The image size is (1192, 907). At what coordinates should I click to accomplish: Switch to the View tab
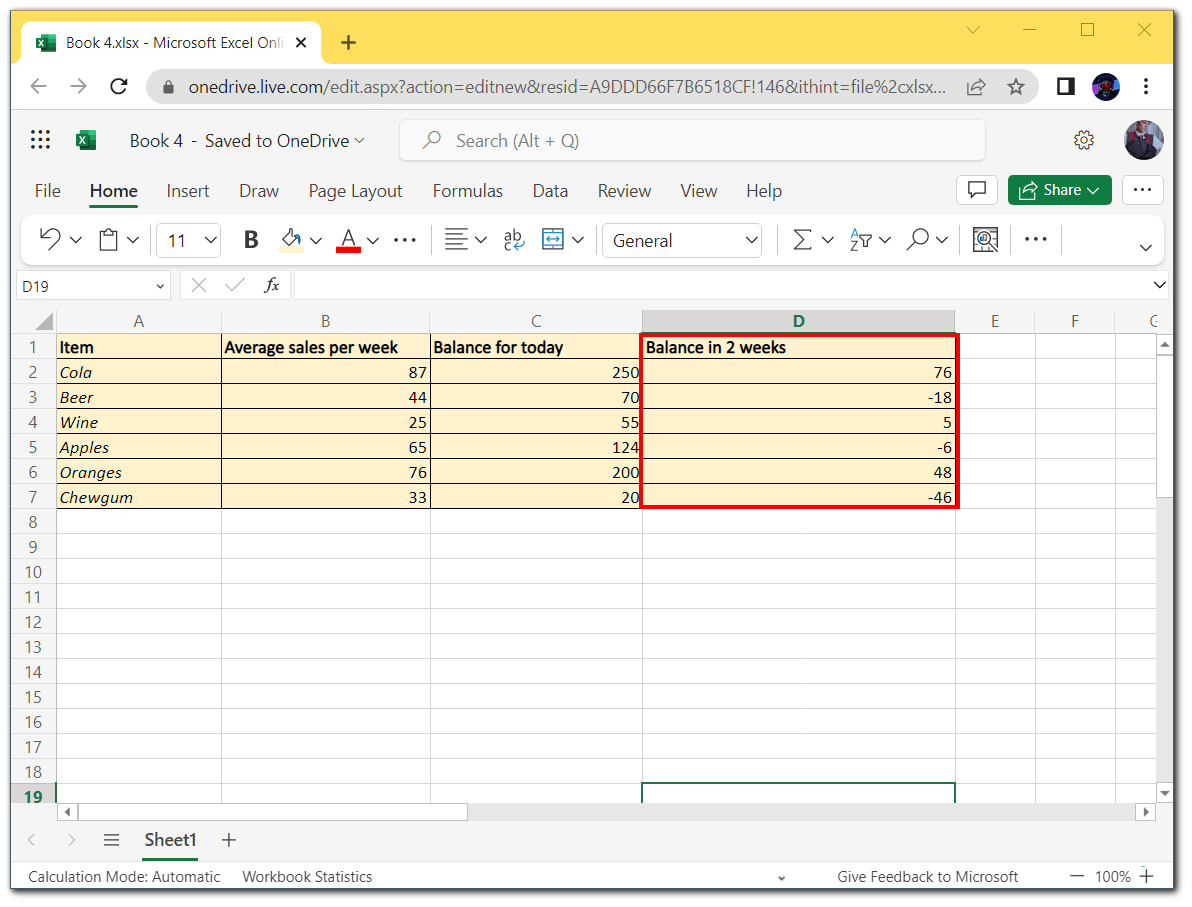699,190
